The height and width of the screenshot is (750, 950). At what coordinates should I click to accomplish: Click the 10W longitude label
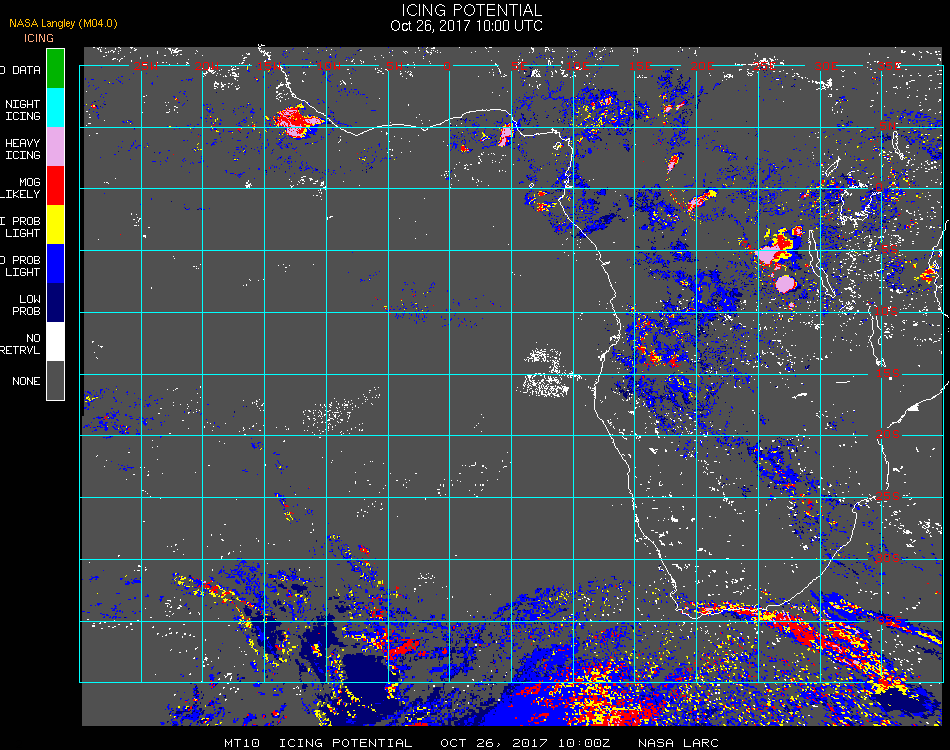click(329, 66)
